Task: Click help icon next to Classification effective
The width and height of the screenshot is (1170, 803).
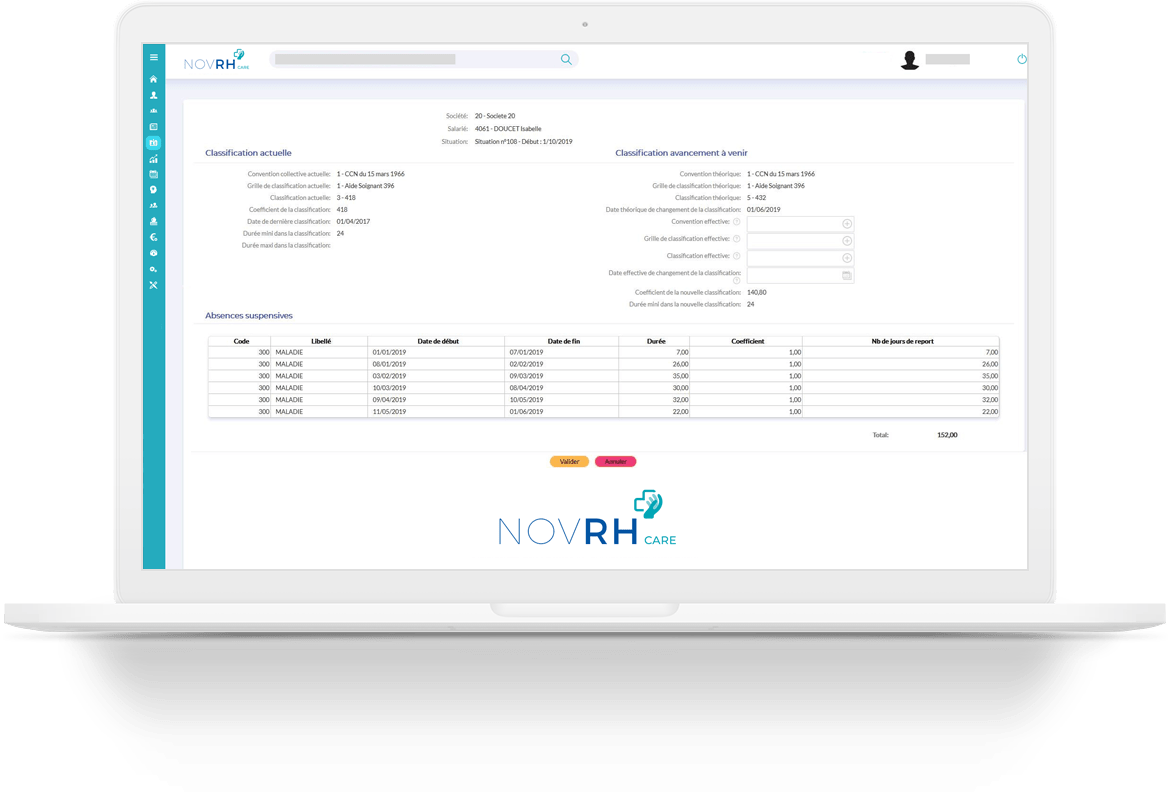Action: [x=736, y=256]
